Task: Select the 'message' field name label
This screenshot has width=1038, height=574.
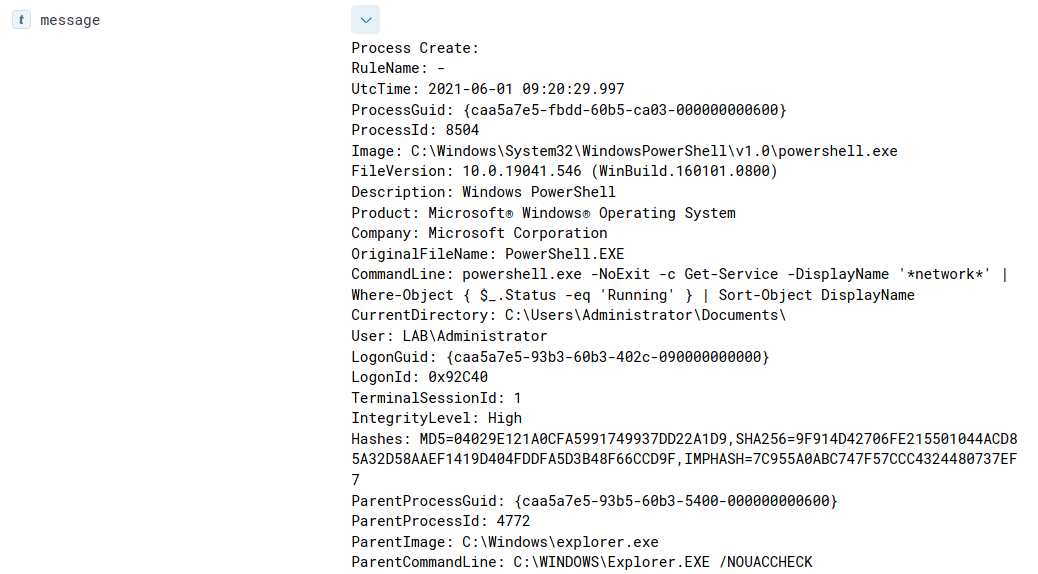Action: click(x=70, y=20)
